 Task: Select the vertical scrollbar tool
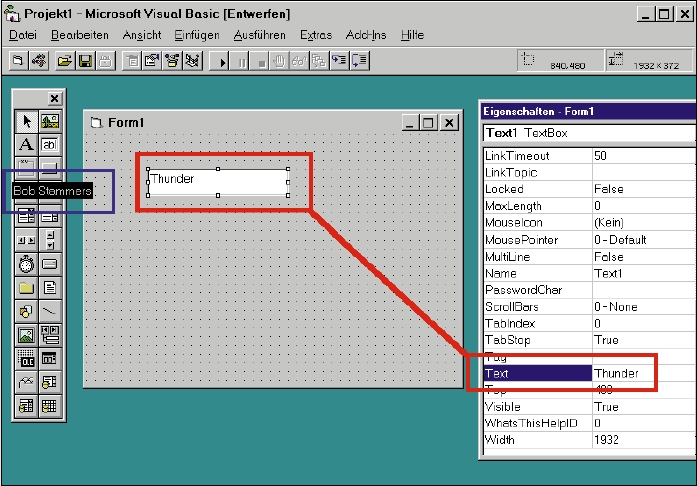click(x=50, y=240)
